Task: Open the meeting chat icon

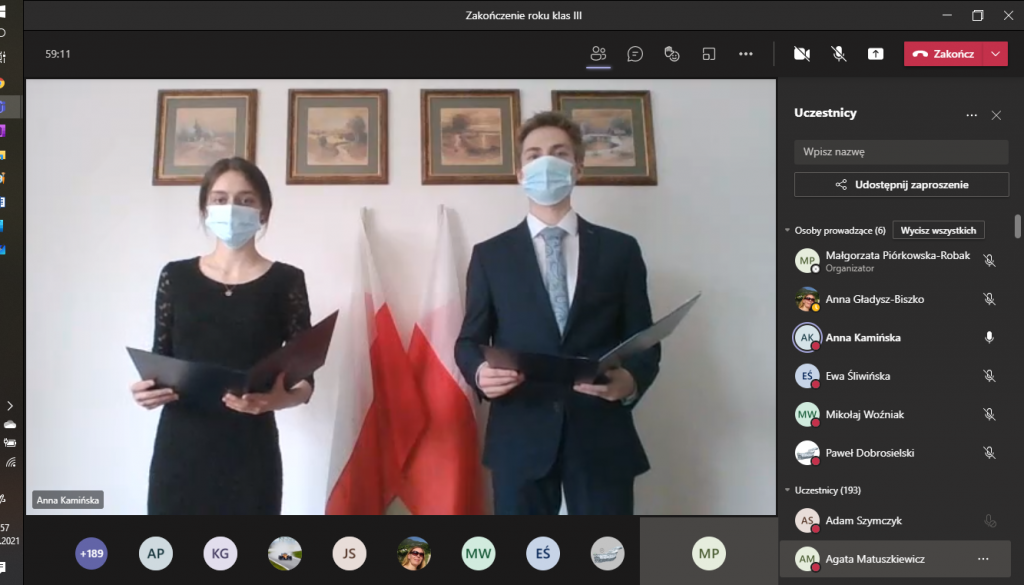Action: 635,54
